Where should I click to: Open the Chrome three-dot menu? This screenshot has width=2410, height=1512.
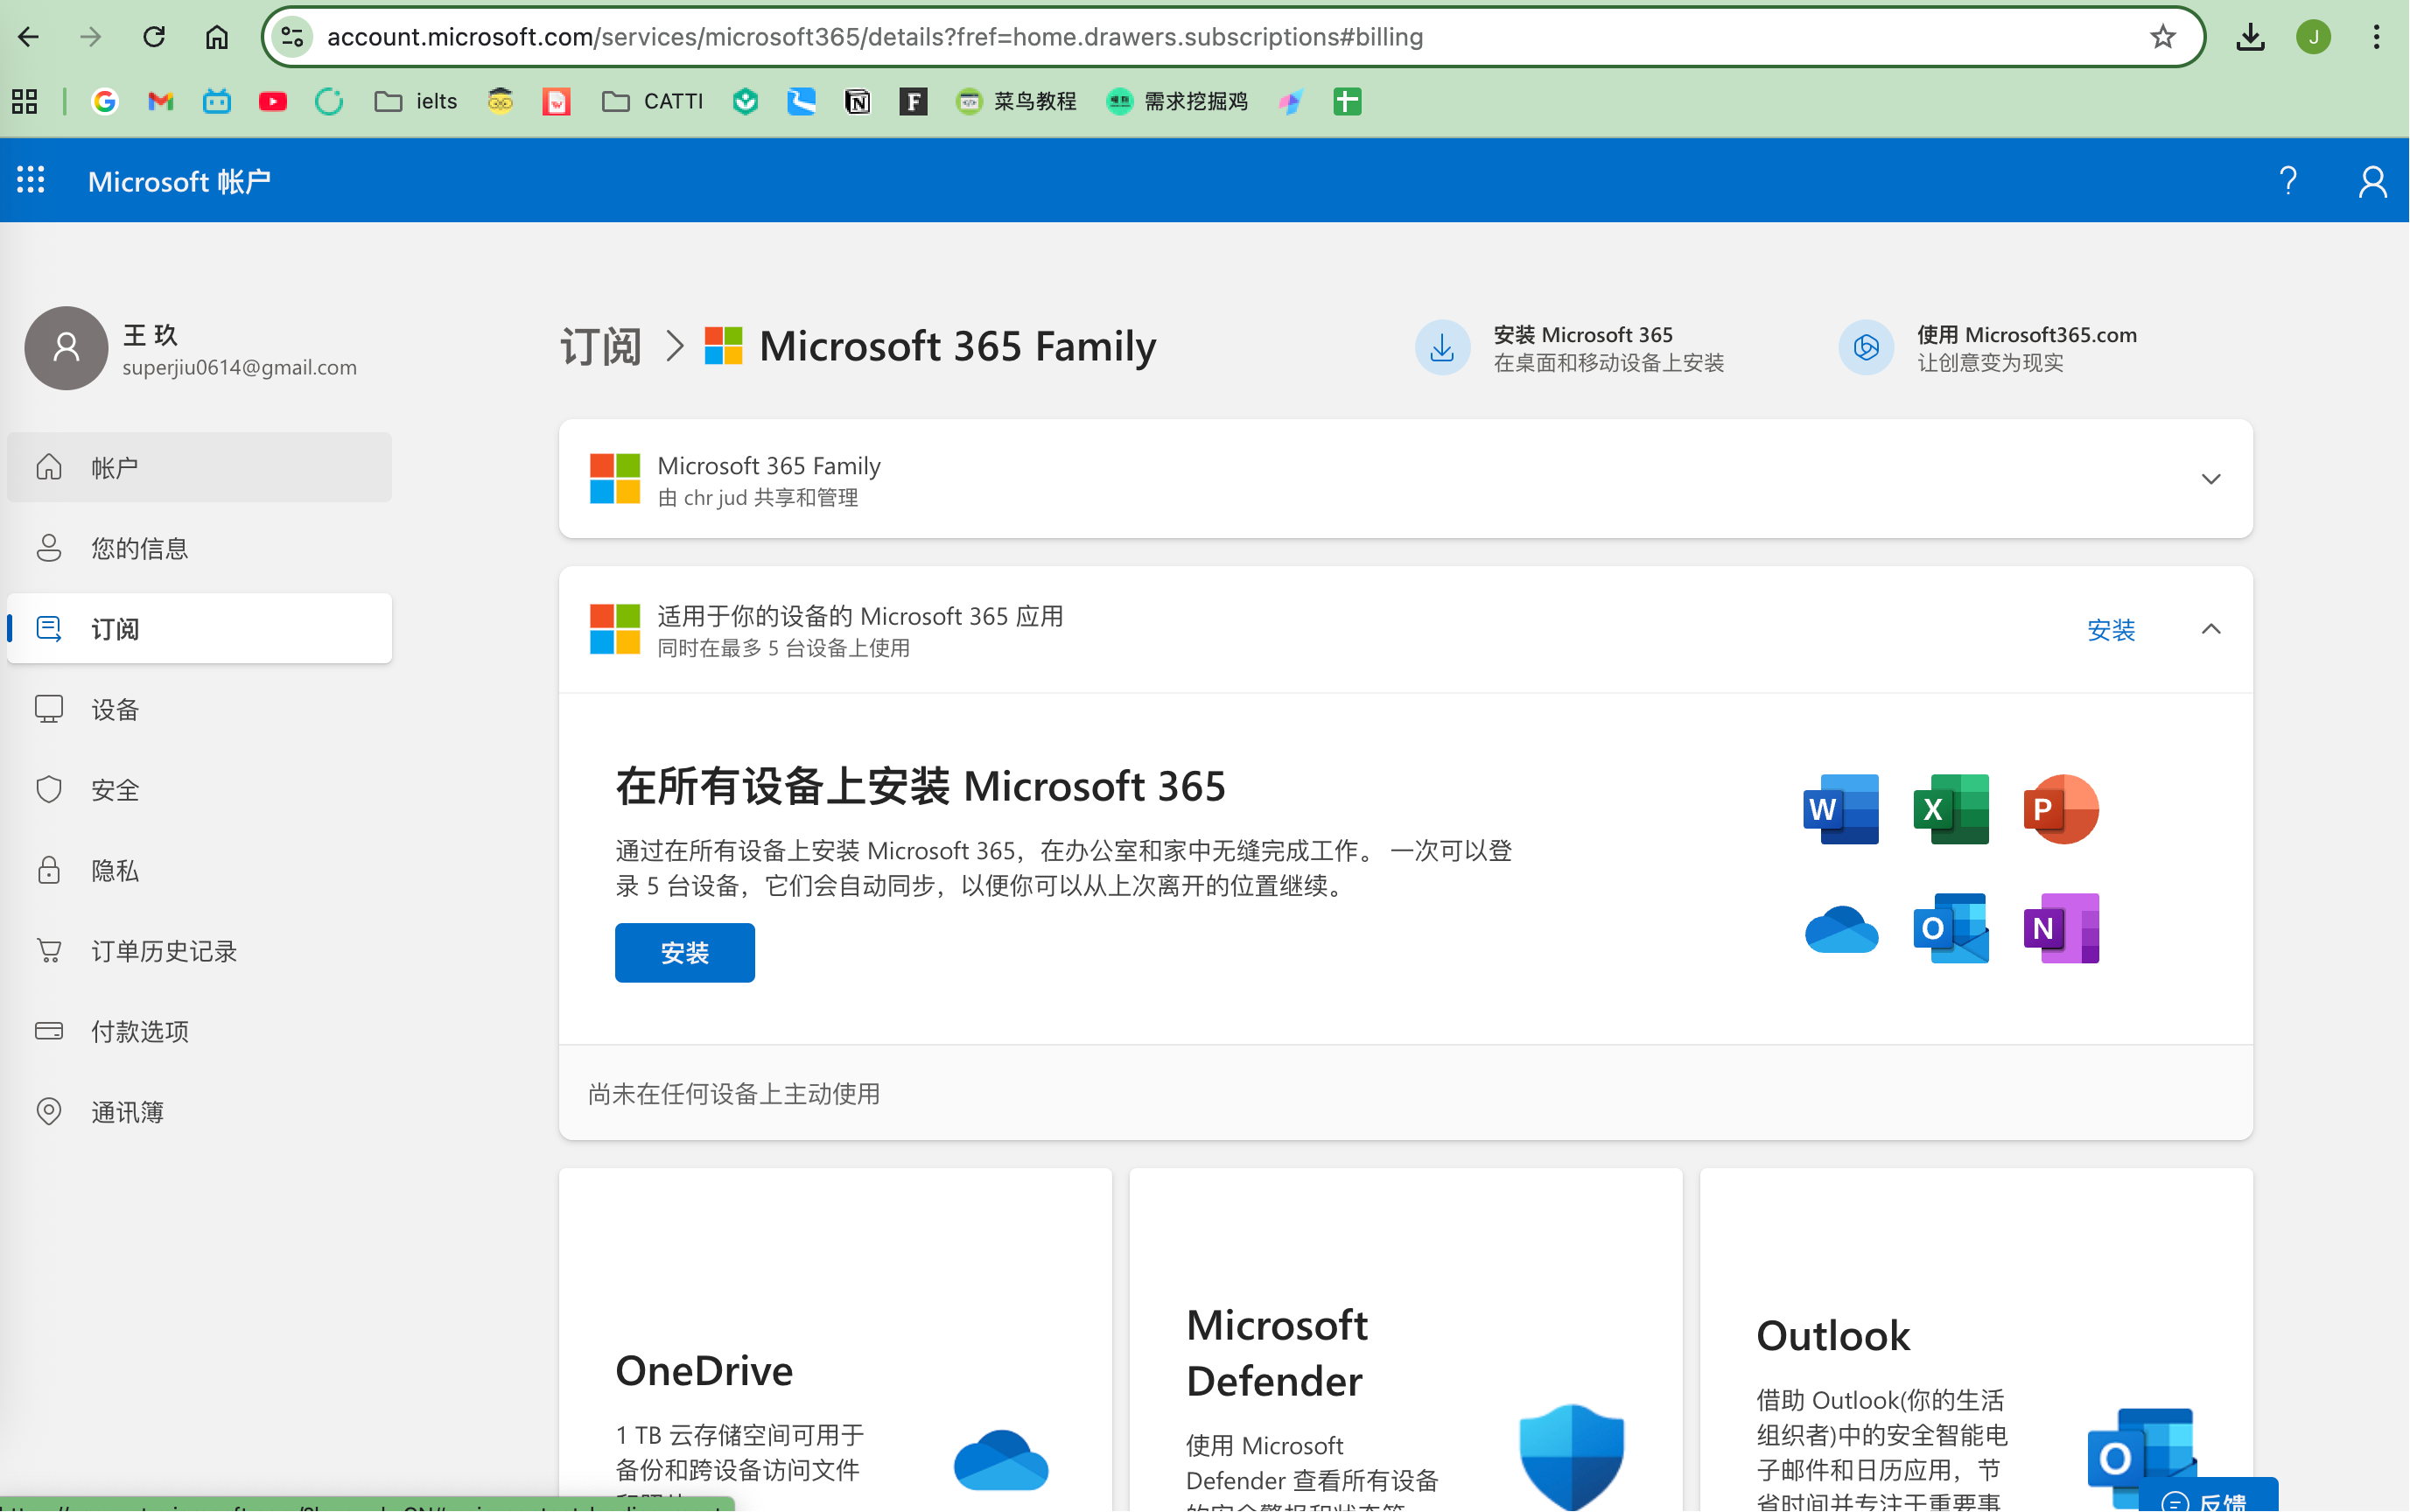2377,37
